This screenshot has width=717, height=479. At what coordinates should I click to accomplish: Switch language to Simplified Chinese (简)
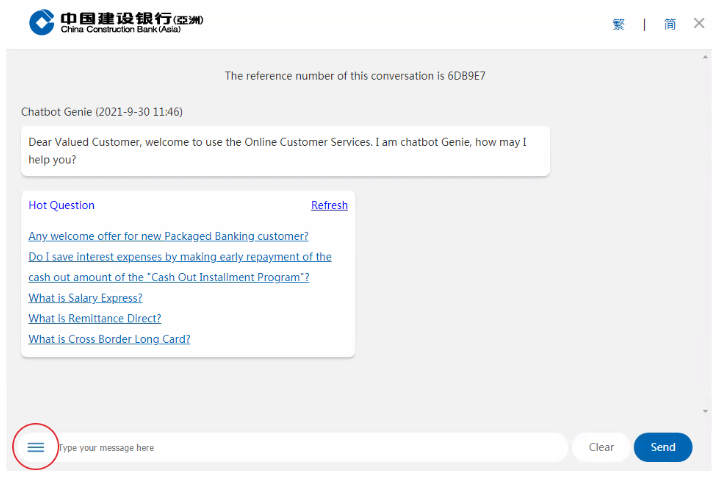tap(670, 24)
